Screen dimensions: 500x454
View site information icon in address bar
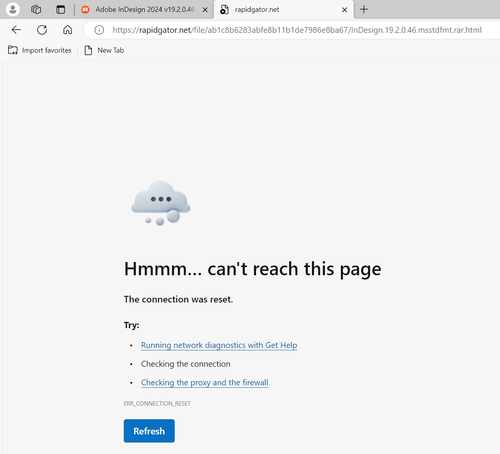click(99, 30)
